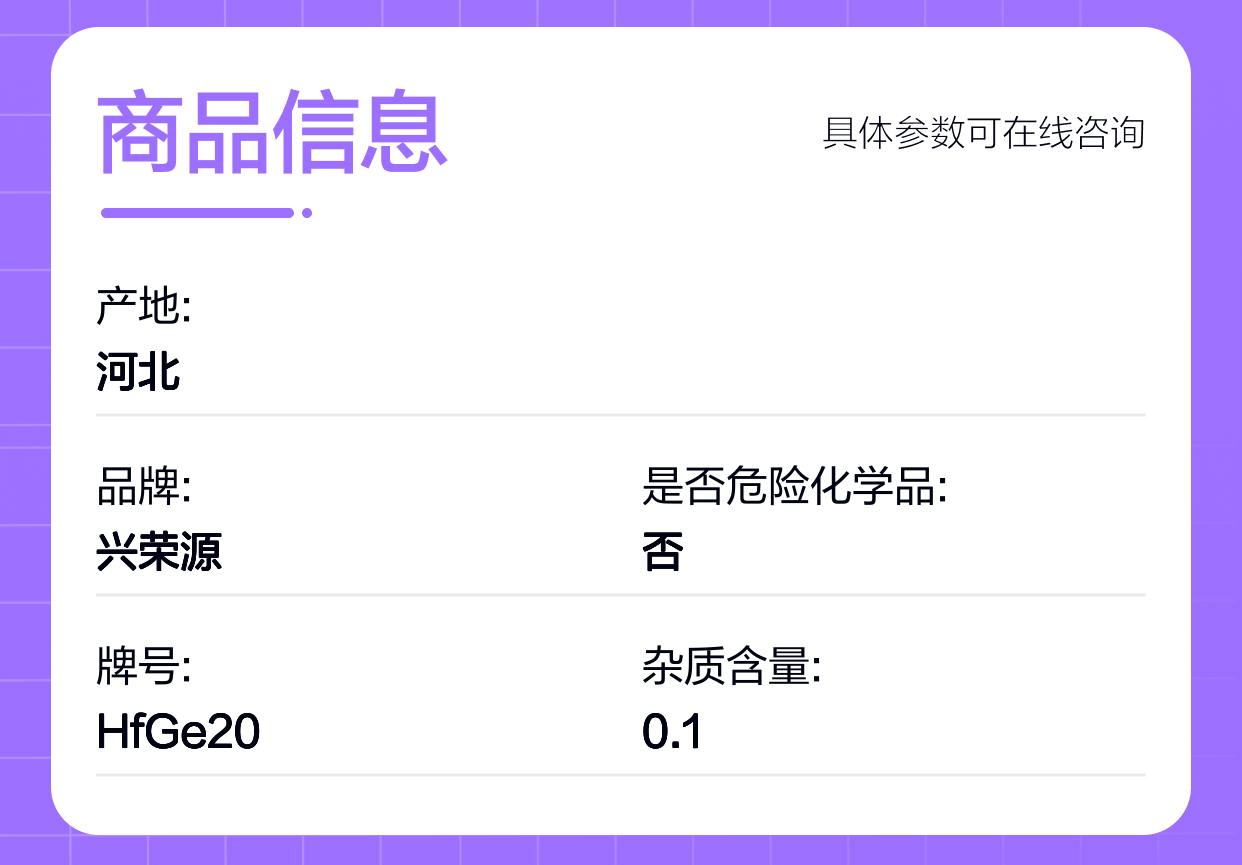This screenshot has width=1242, height=865.
Task: Click the 品牌 field label
Action: 143,489
